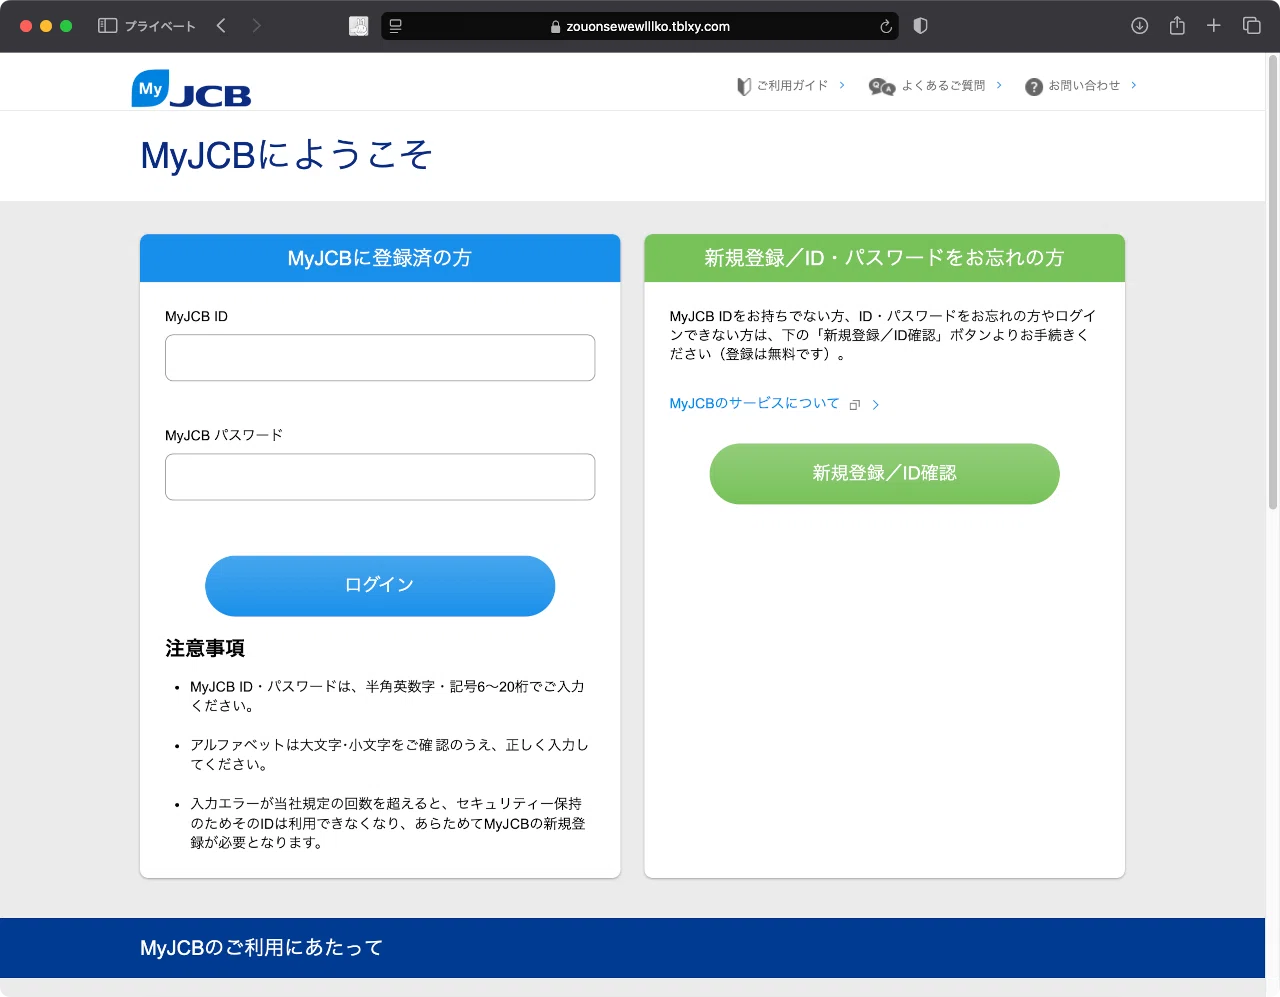Reload the page with the refresh icon

885,26
